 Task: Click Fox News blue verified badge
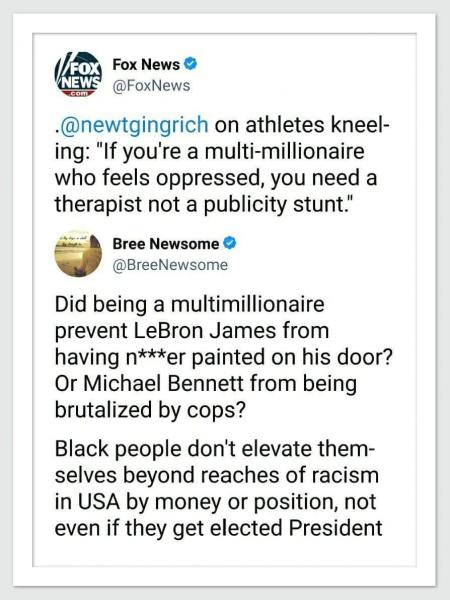(x=191, y=64)
